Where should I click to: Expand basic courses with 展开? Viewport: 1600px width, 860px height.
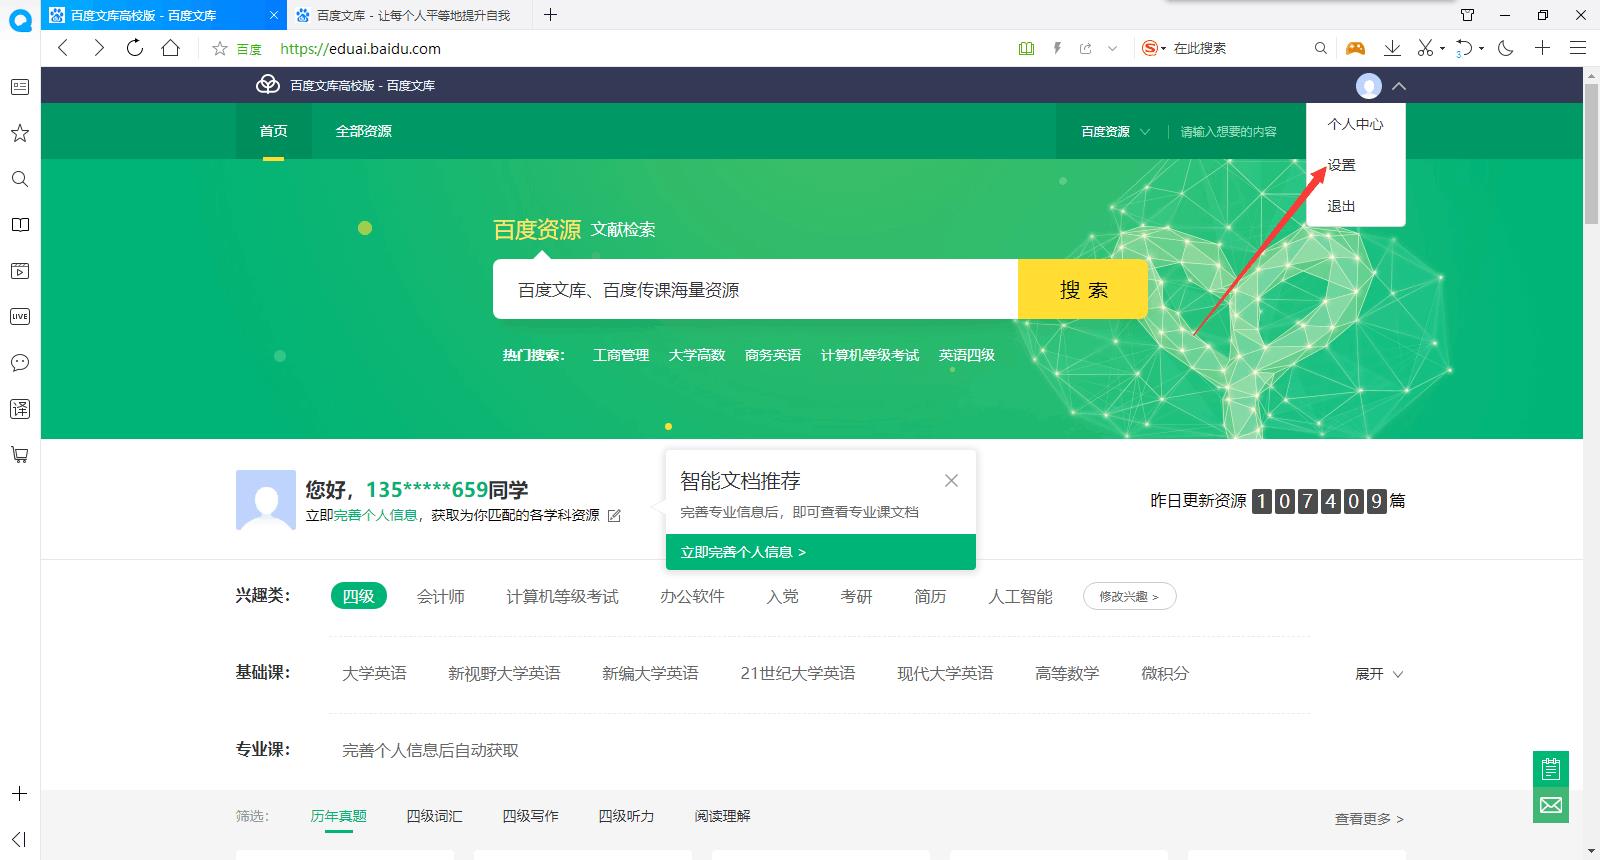tap(1379, 674)
